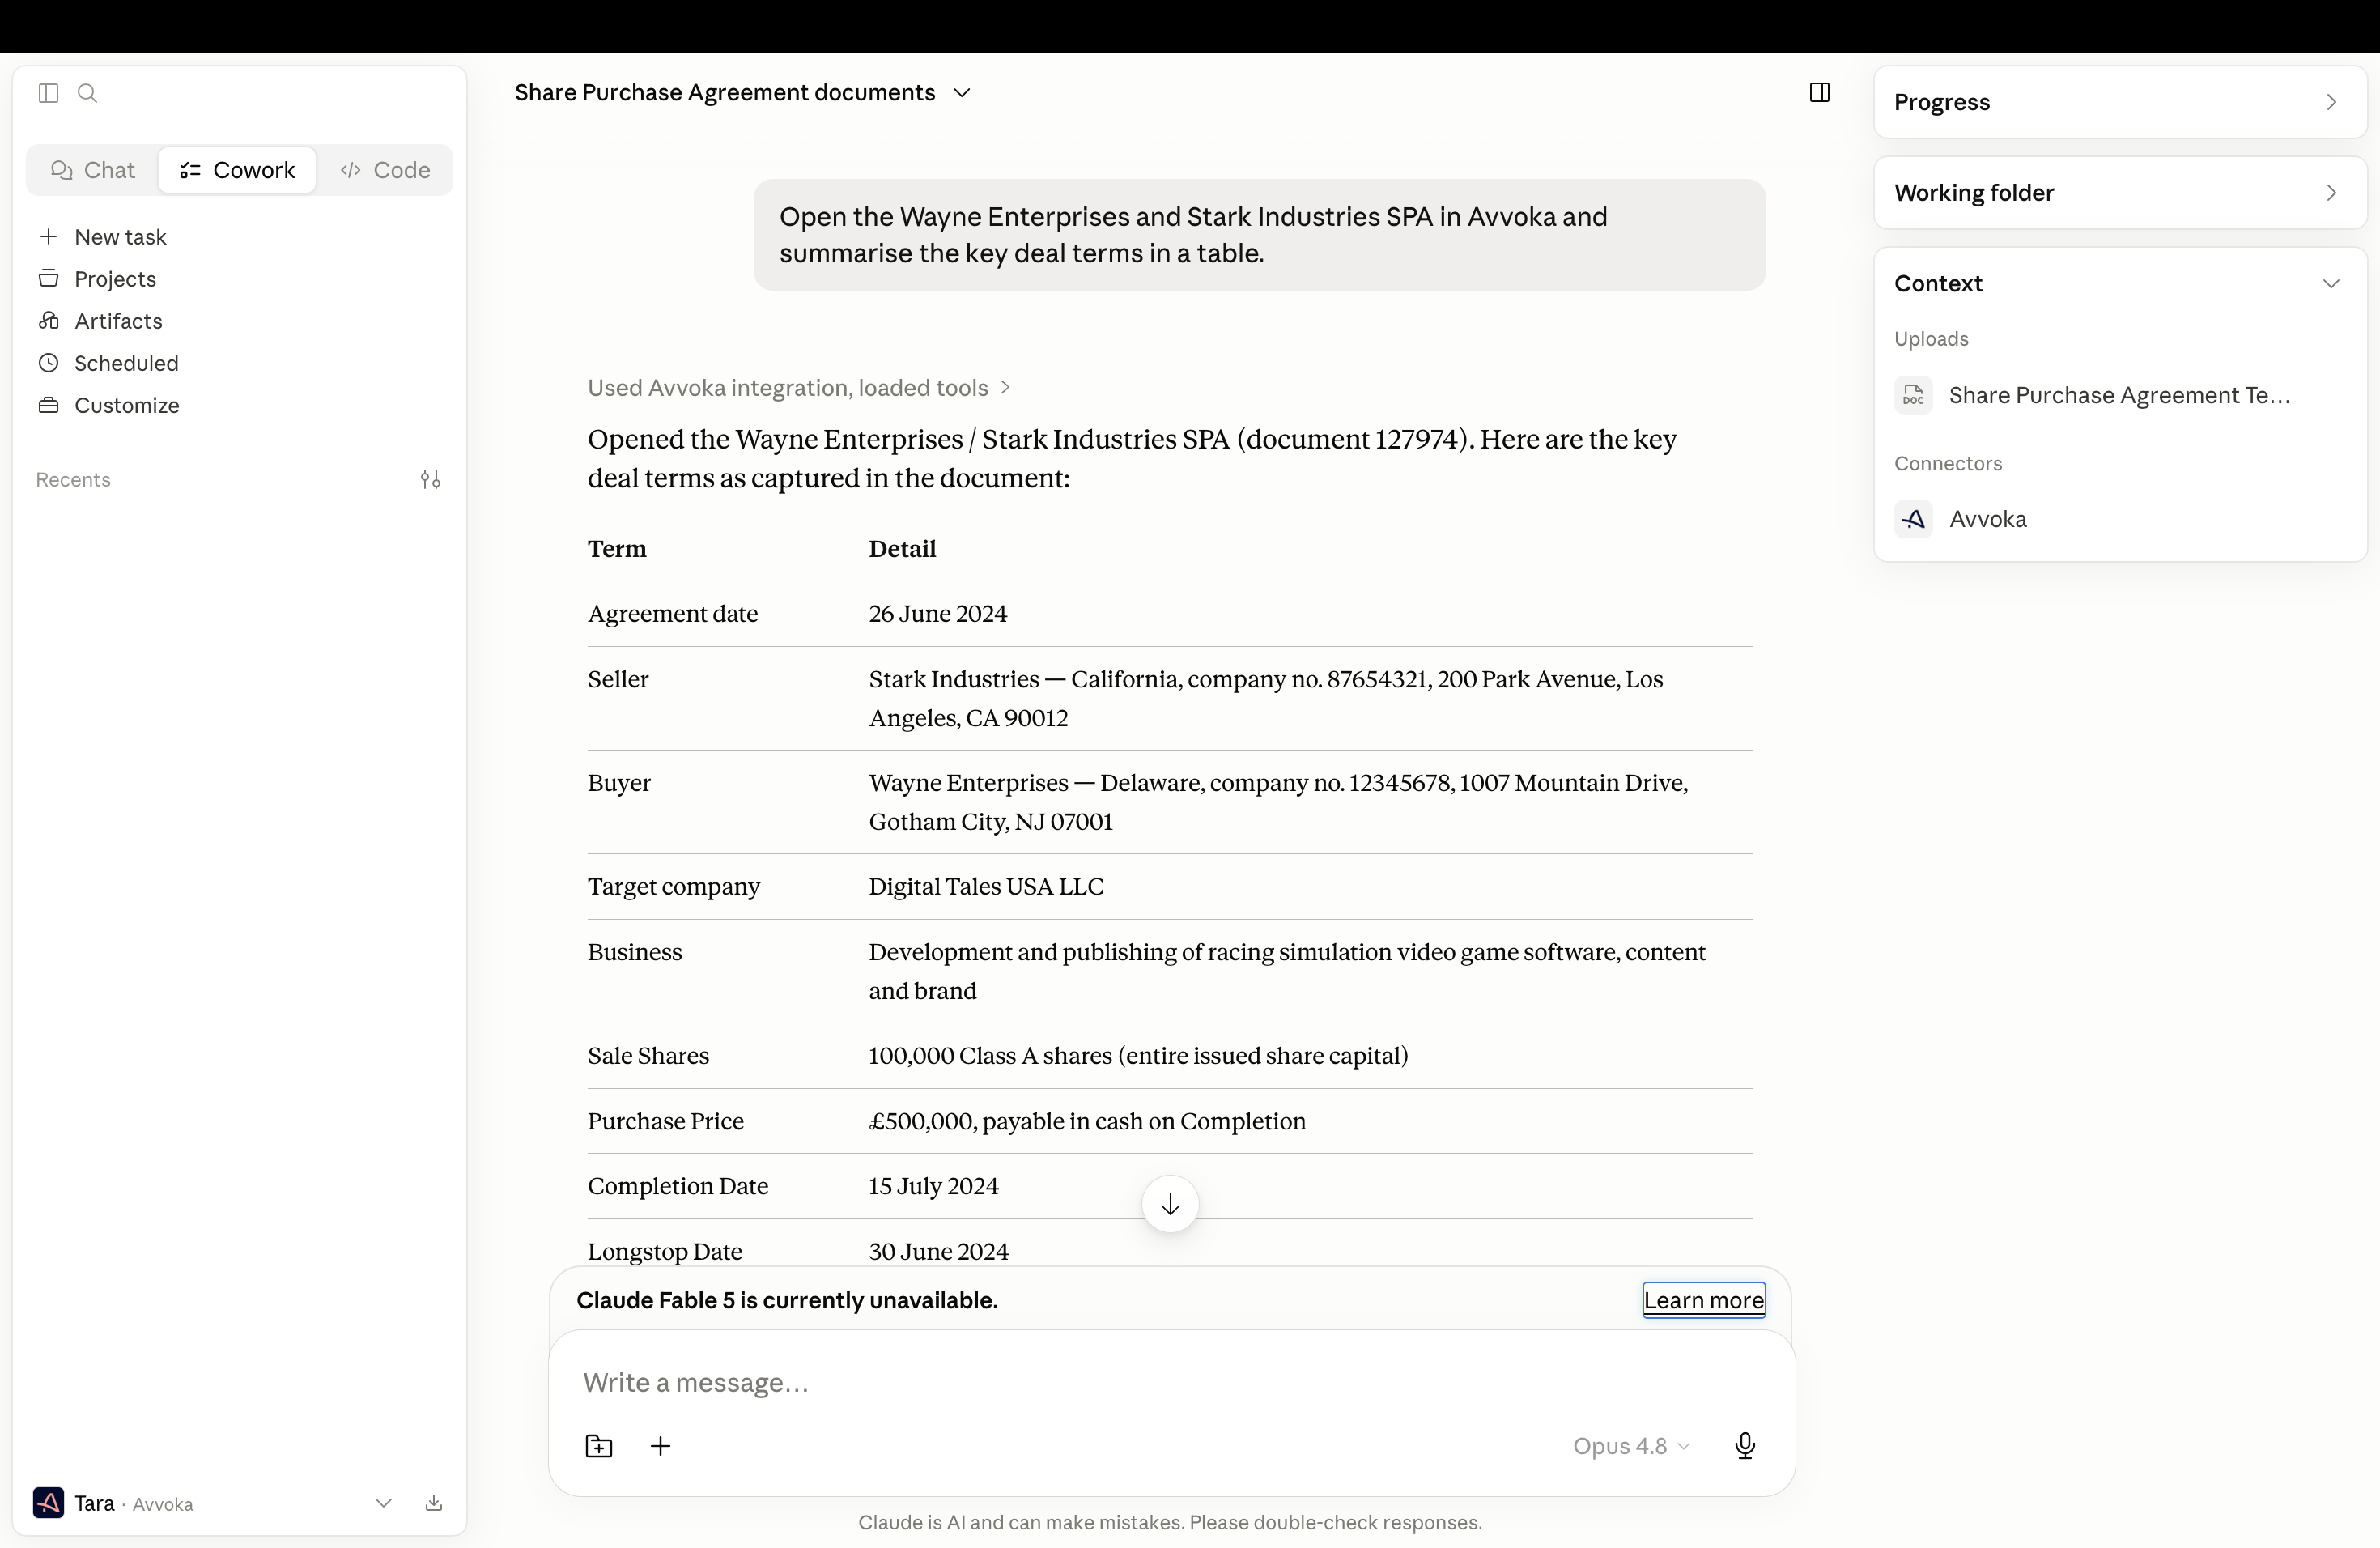Viewport: 2380px width, 1548px height.
Task: Select the '15 July 2024' completion date
Action: pyautogui.click(x=933, y=1187)
